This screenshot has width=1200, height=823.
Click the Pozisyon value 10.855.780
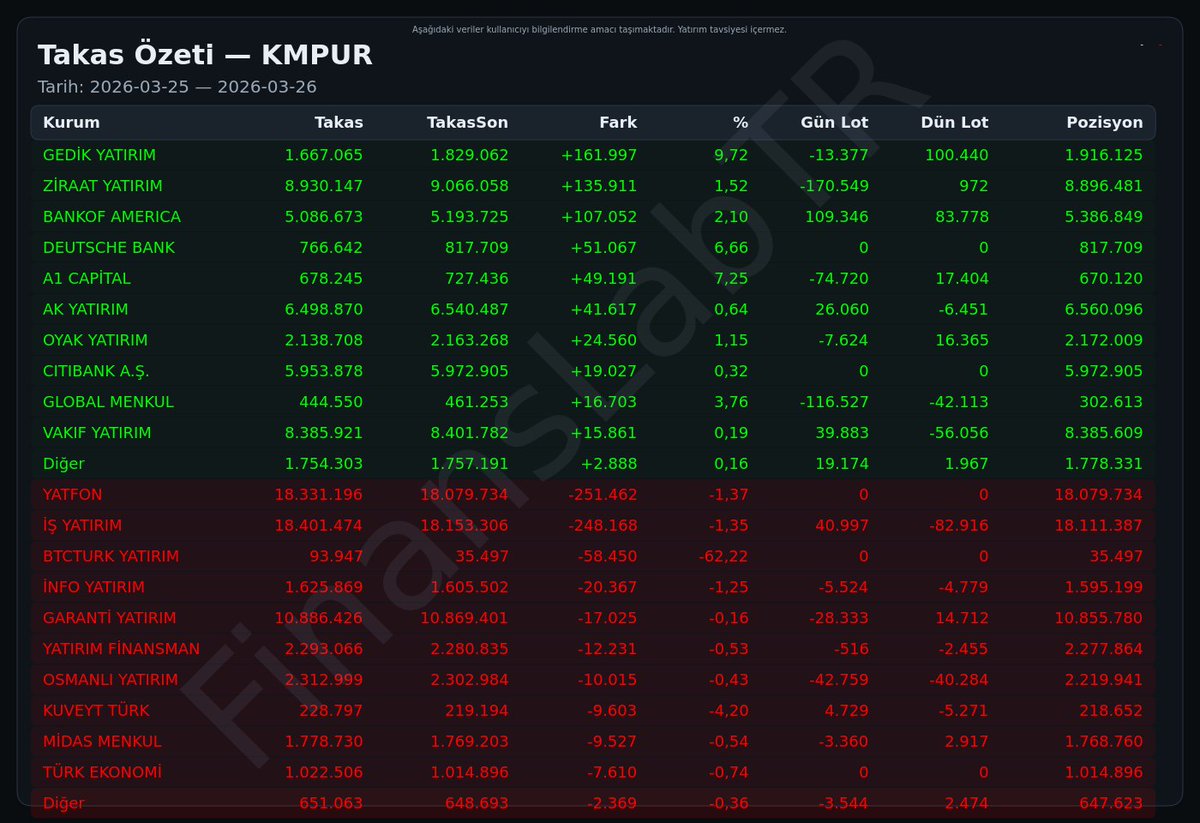pyautogui.click(x=1098, y=619)
